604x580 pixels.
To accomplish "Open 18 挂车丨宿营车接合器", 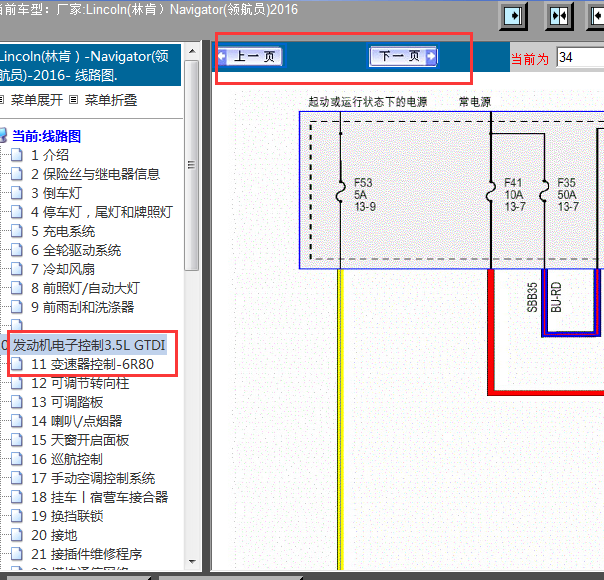I will coord(99,497).
